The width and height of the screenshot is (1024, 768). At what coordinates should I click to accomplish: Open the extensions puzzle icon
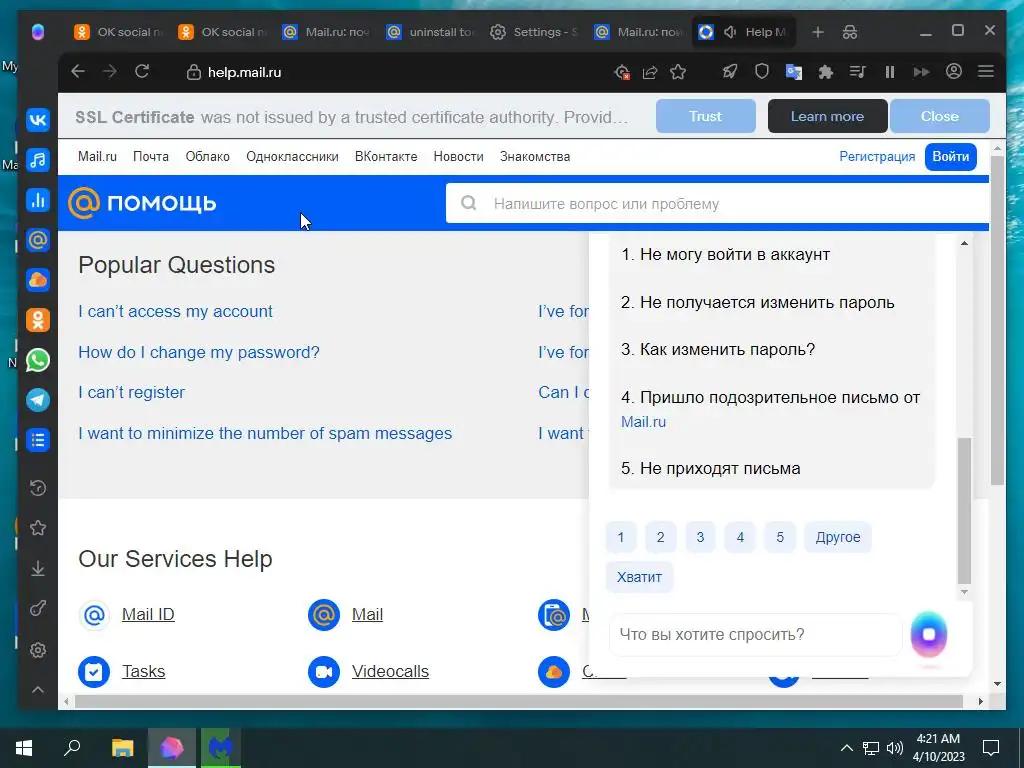tap(825, 72)
